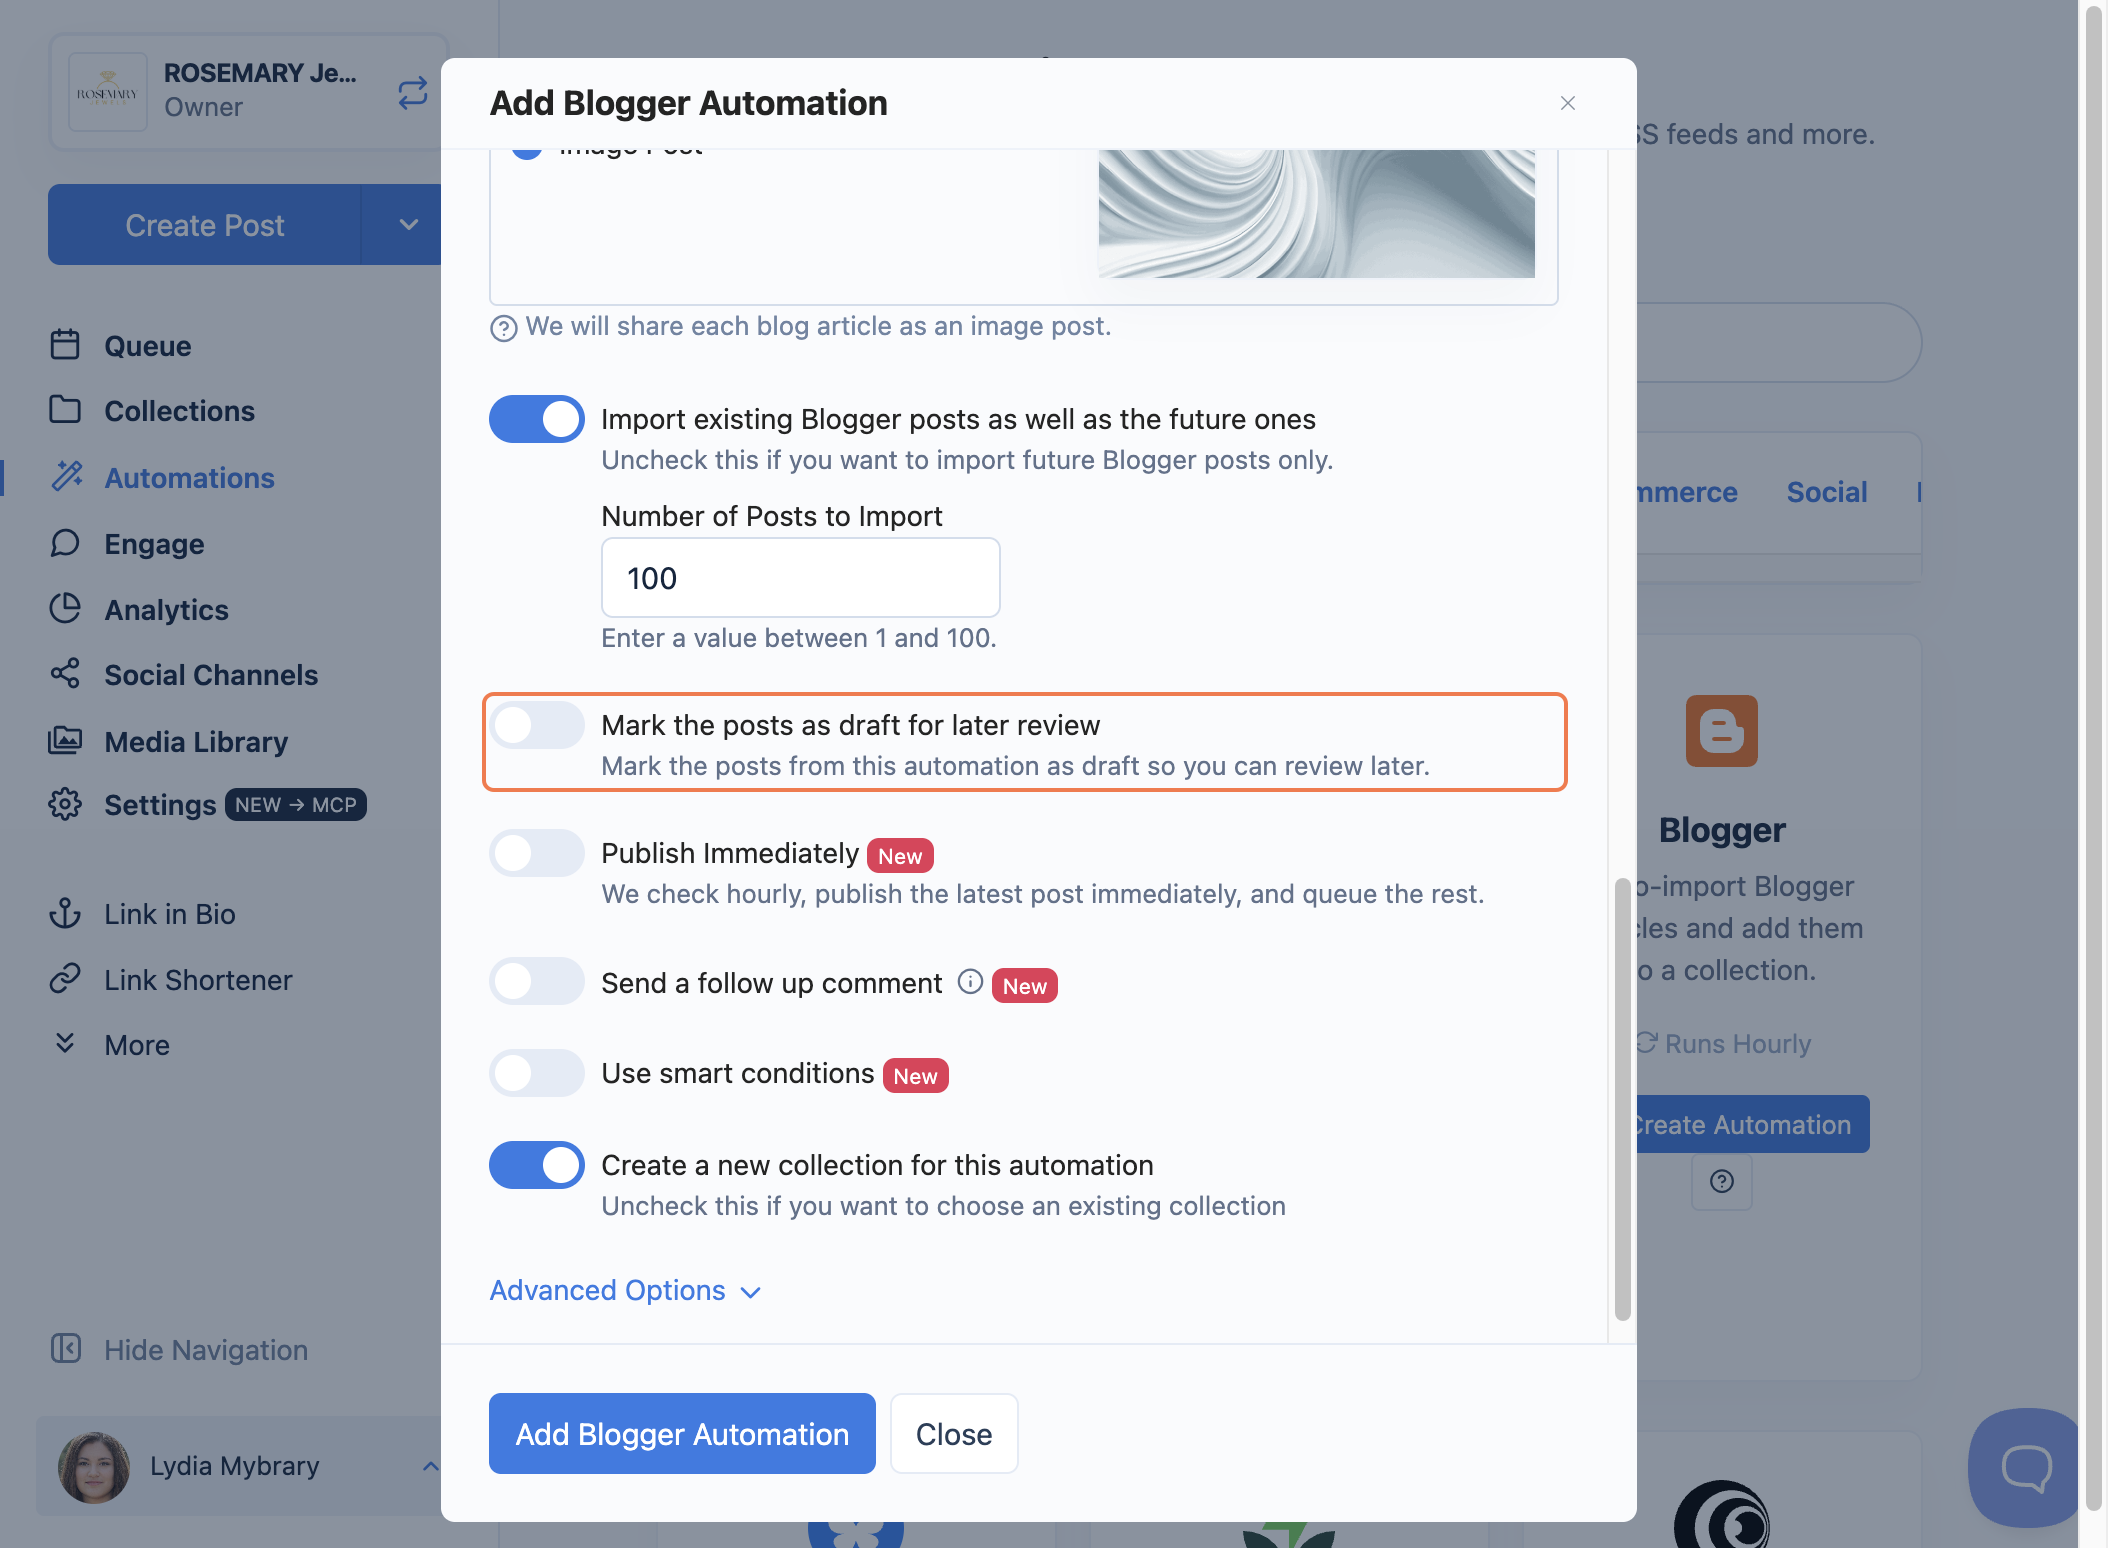This screenshot has width=2108, height=1548.
Task: Click the ROSEMARY workspace logo
Action: click(x=108, y=92)
